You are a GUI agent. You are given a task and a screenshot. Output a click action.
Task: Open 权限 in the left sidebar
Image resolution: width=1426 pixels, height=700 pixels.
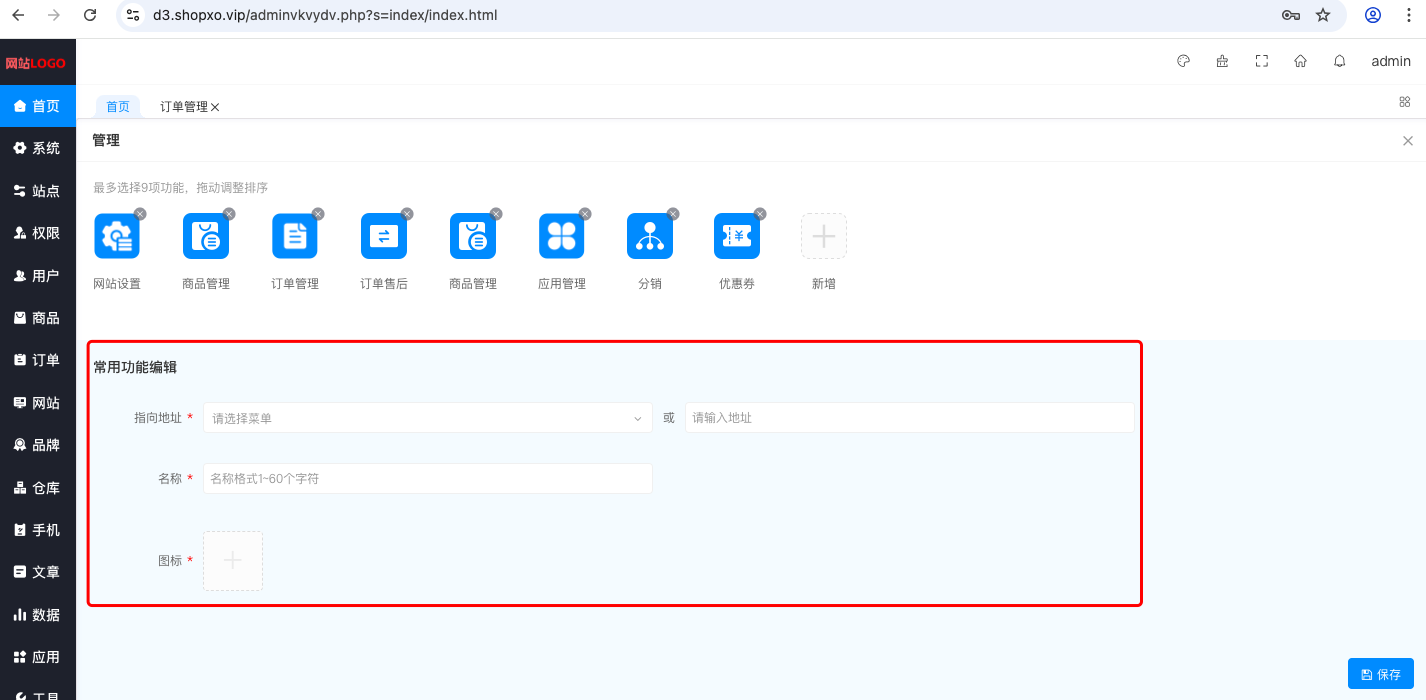38,233
